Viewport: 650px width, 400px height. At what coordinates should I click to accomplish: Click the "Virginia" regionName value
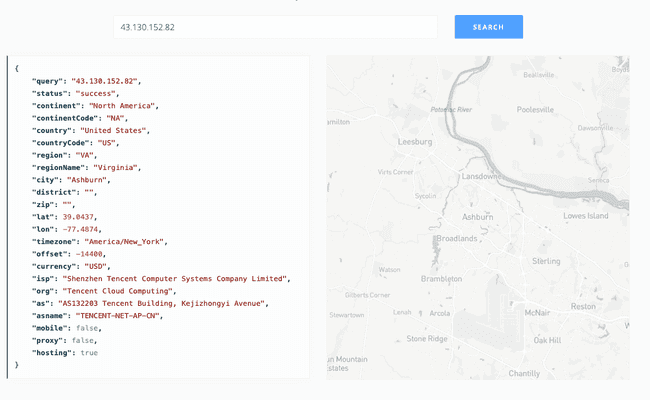click(115, 167)
